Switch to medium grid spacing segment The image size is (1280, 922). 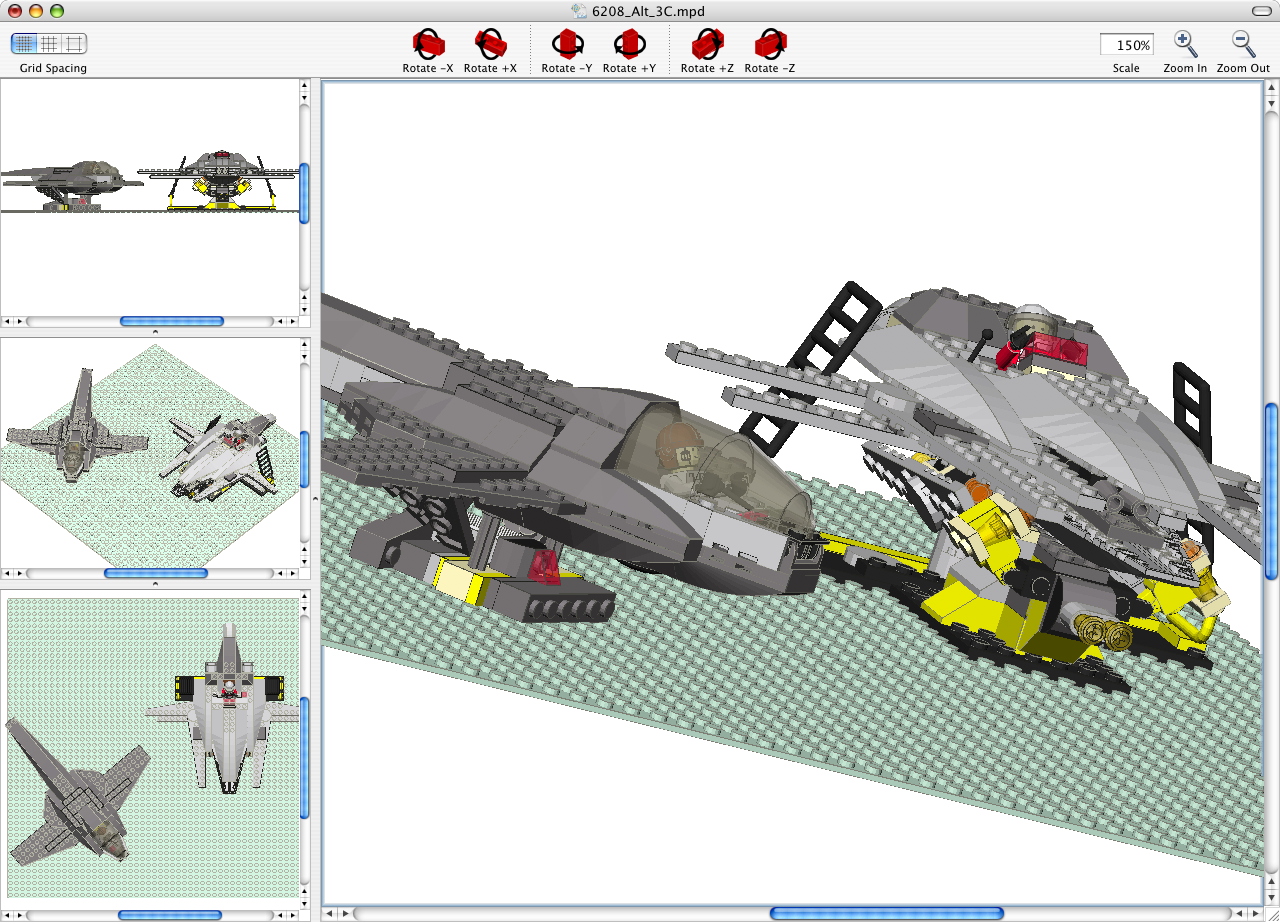49,44
